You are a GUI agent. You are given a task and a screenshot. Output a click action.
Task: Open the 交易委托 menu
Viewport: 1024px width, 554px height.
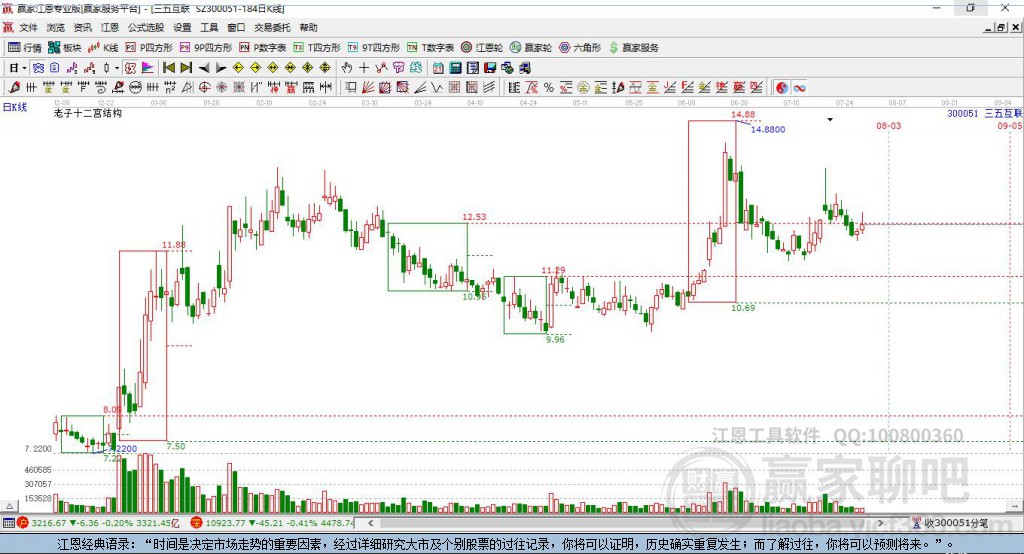pyautogui.click(x=272, y=27)
